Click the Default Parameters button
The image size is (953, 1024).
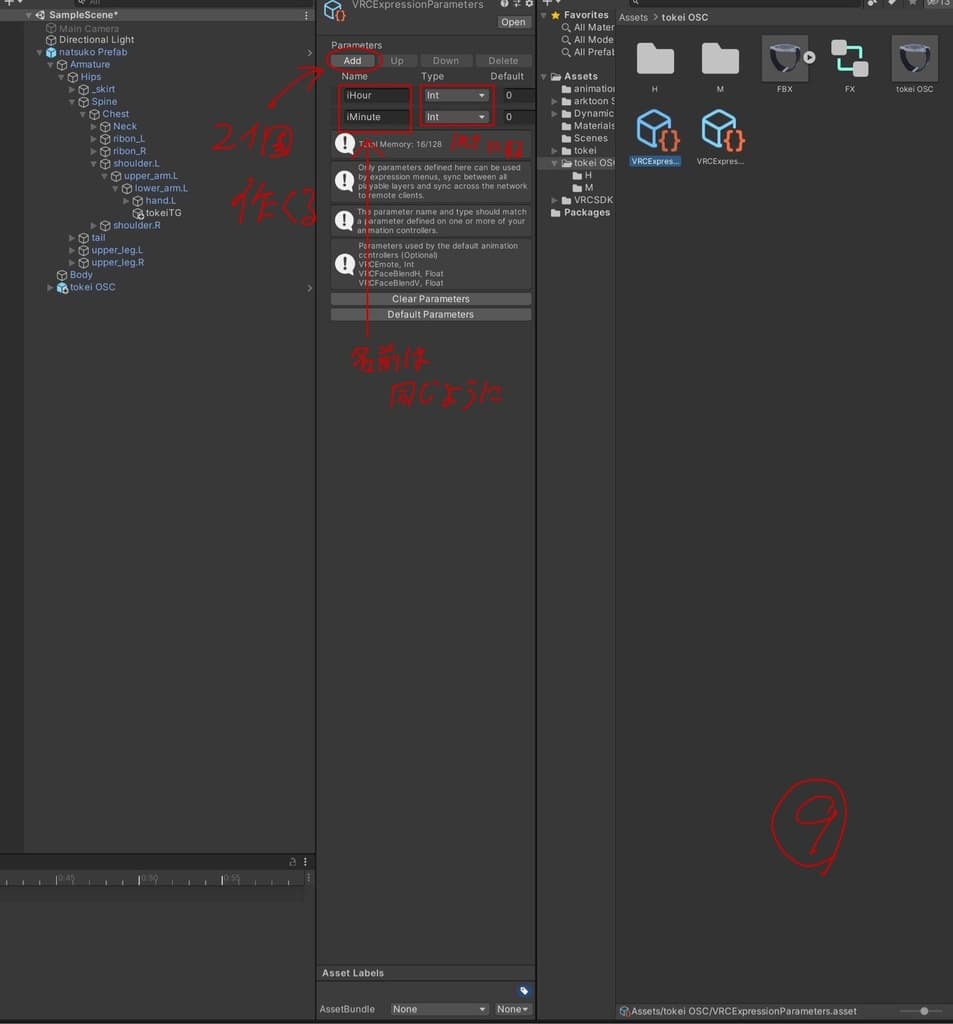pos(430,315)
